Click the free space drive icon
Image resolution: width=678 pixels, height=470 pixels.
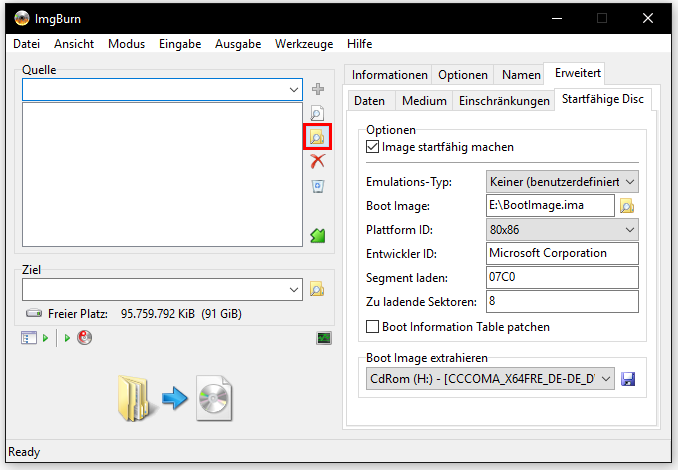pos(34,313)
